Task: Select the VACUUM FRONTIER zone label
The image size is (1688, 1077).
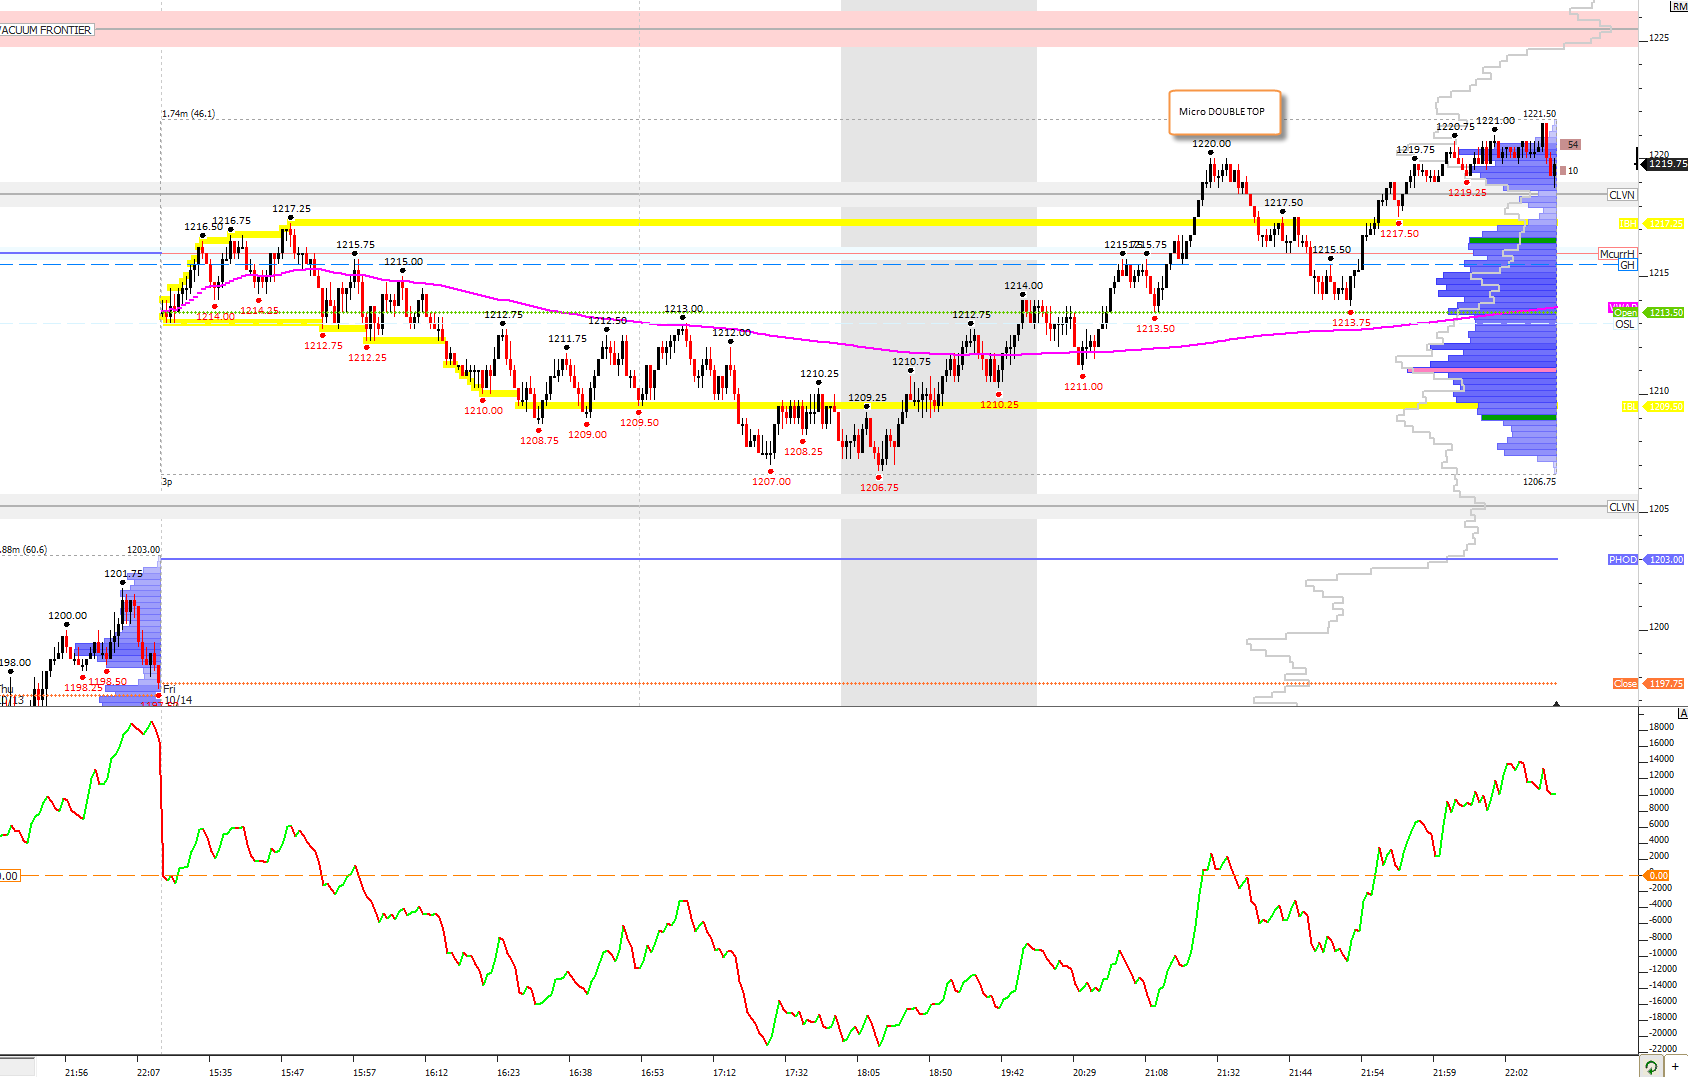Action: point(46,30)
